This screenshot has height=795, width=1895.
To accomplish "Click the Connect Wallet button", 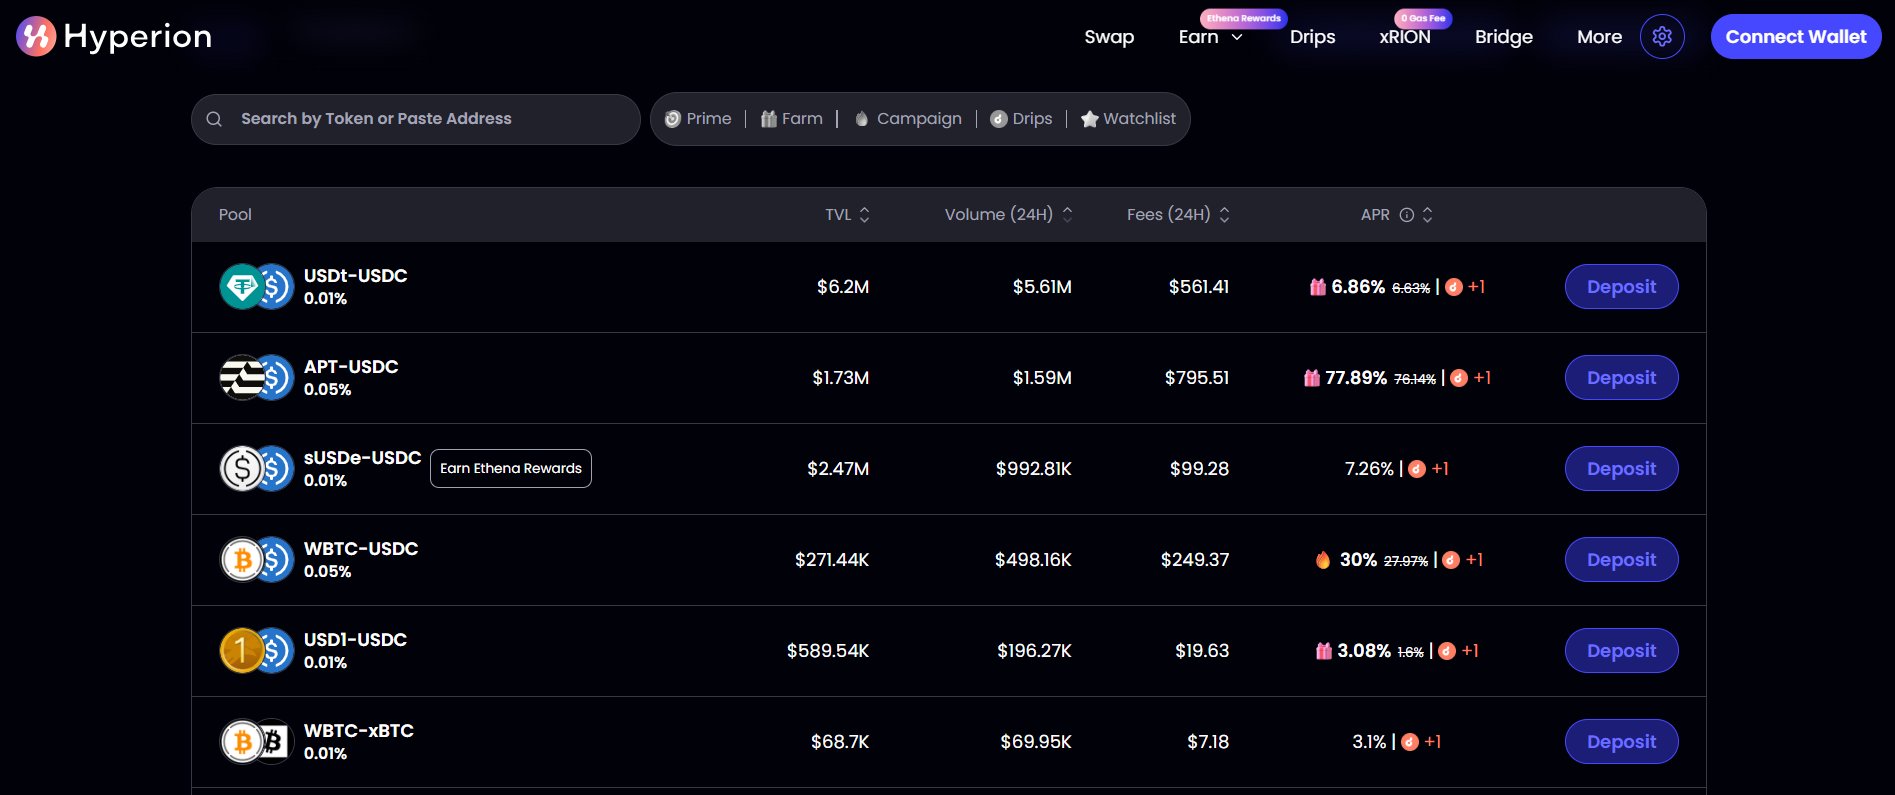I will tap(1796, 37).
